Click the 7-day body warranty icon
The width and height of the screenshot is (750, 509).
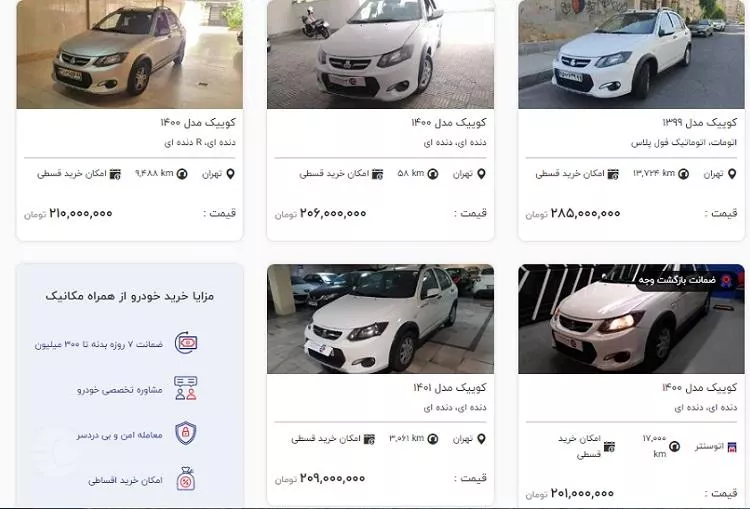tap(186, 343)
